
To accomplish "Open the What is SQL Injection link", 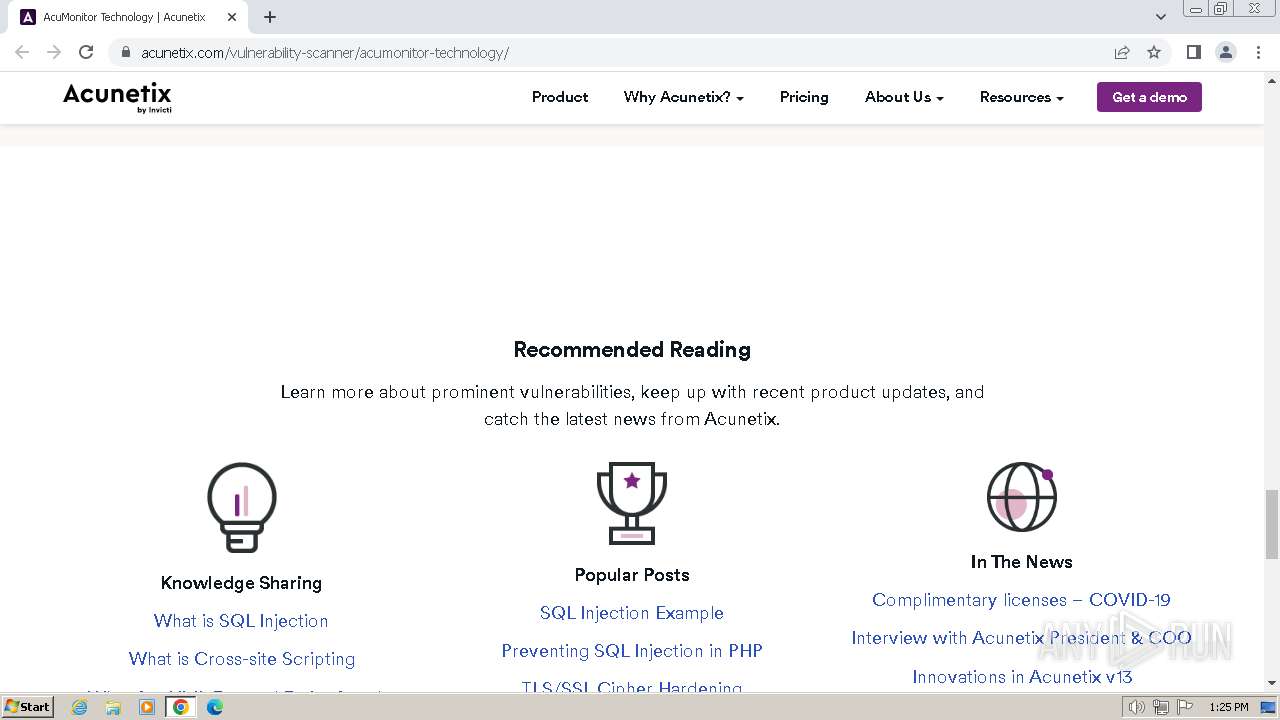I will click(241, 621).
